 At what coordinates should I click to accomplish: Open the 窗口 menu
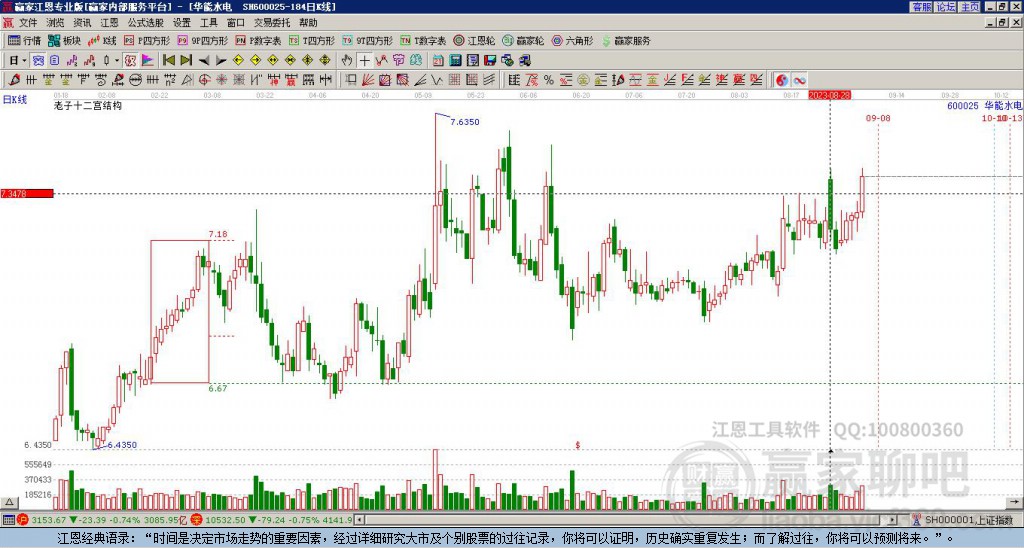(236, 23)
